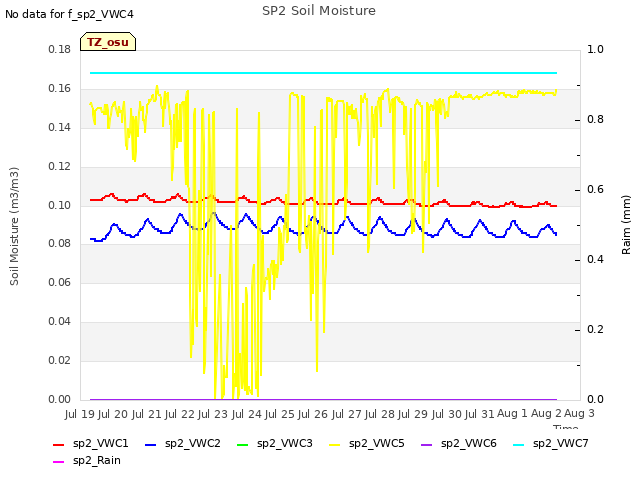Click the 0.06 left axis value
Viewport: 640px width, 480px height.
pos(60,282)
